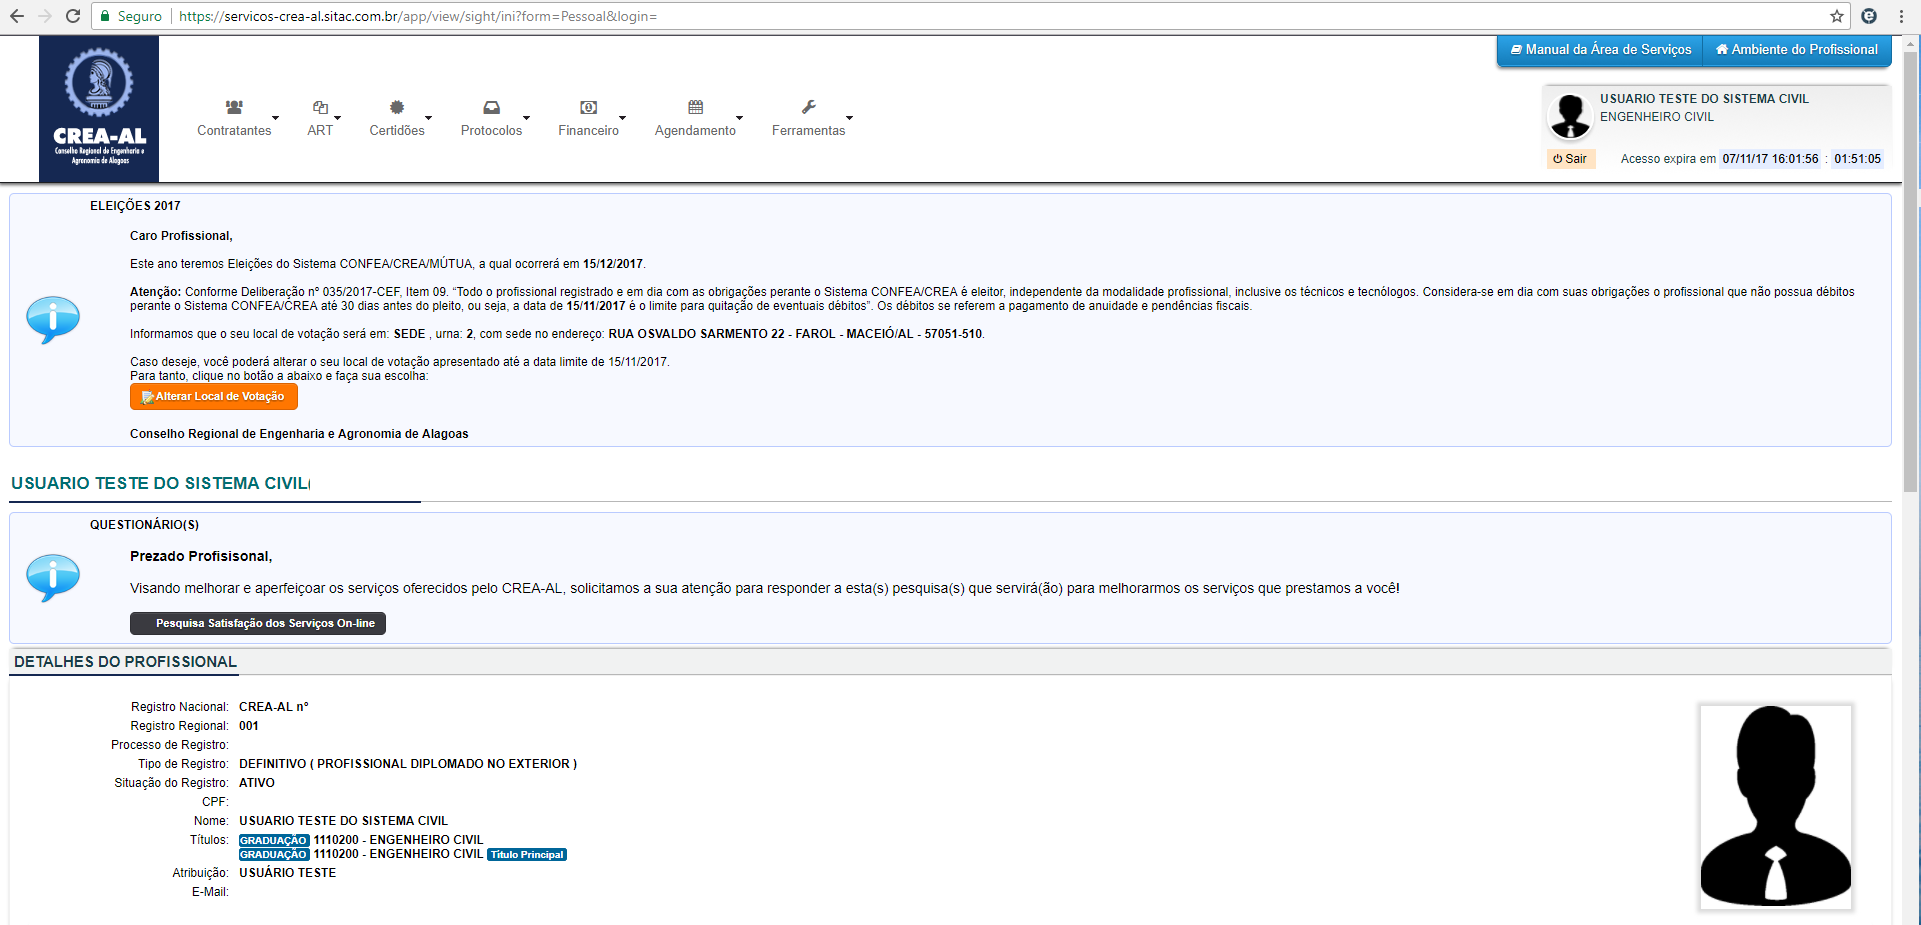Open the Protocolos menu
This screenshot has width=1921, height=925.
(x=491, y=131)
